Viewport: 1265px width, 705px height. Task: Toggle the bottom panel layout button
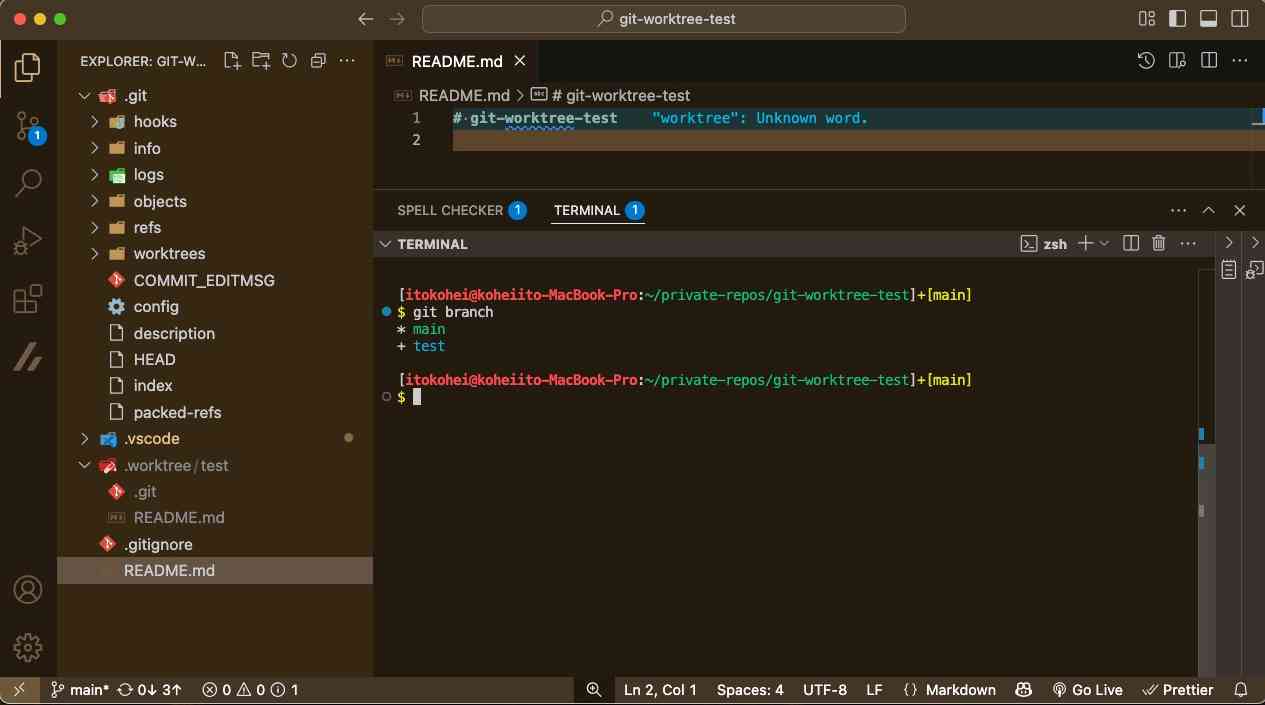[1208, 19]
